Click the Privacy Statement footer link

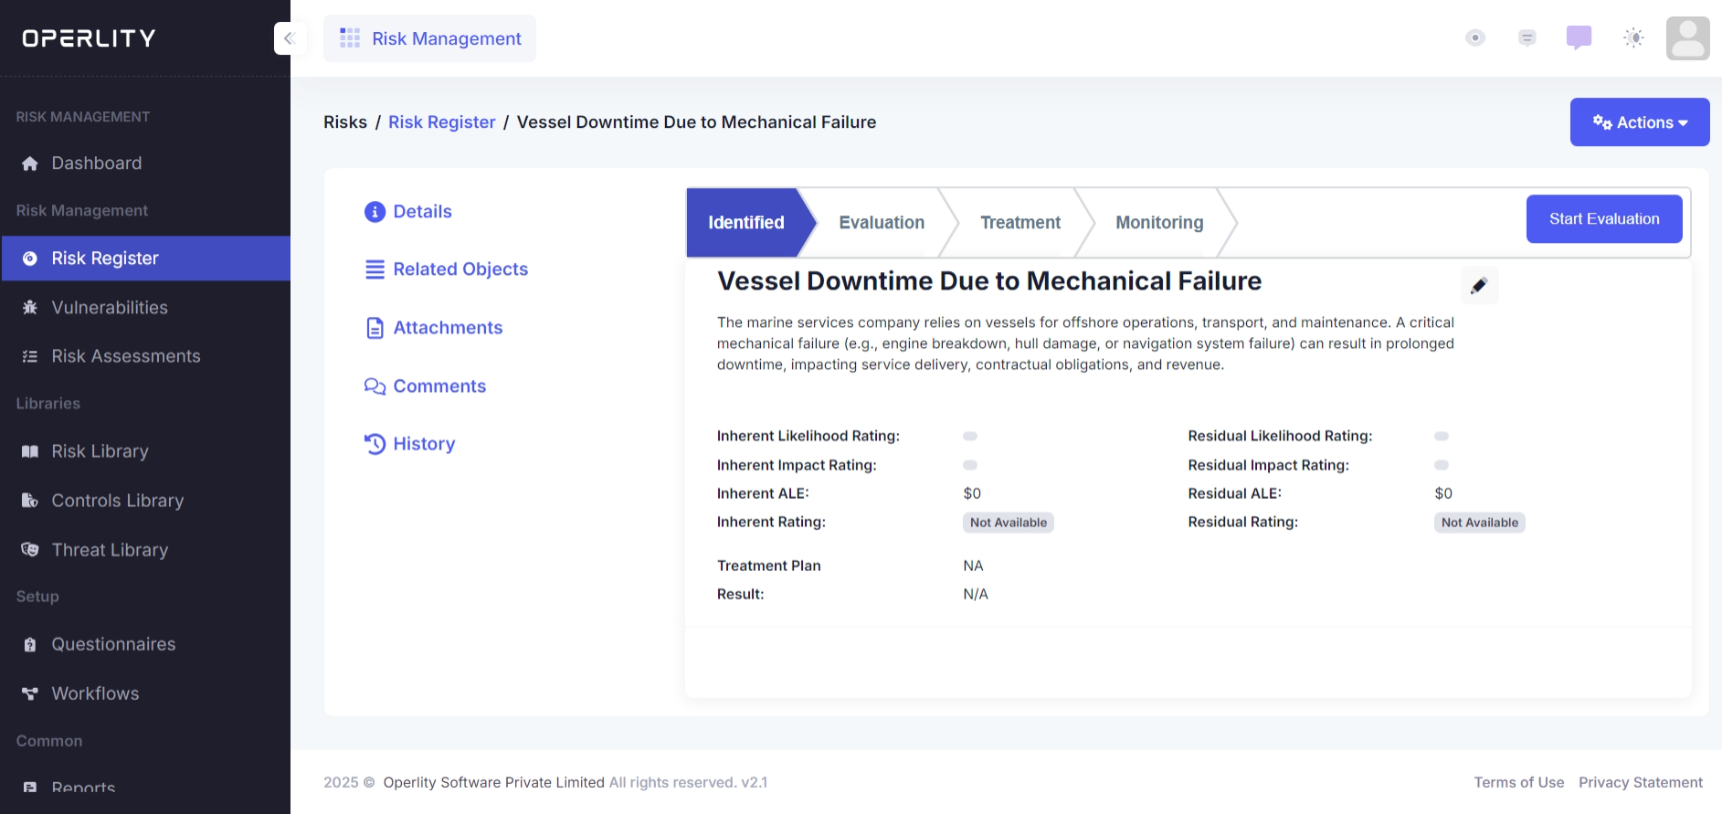point(1640,782)
